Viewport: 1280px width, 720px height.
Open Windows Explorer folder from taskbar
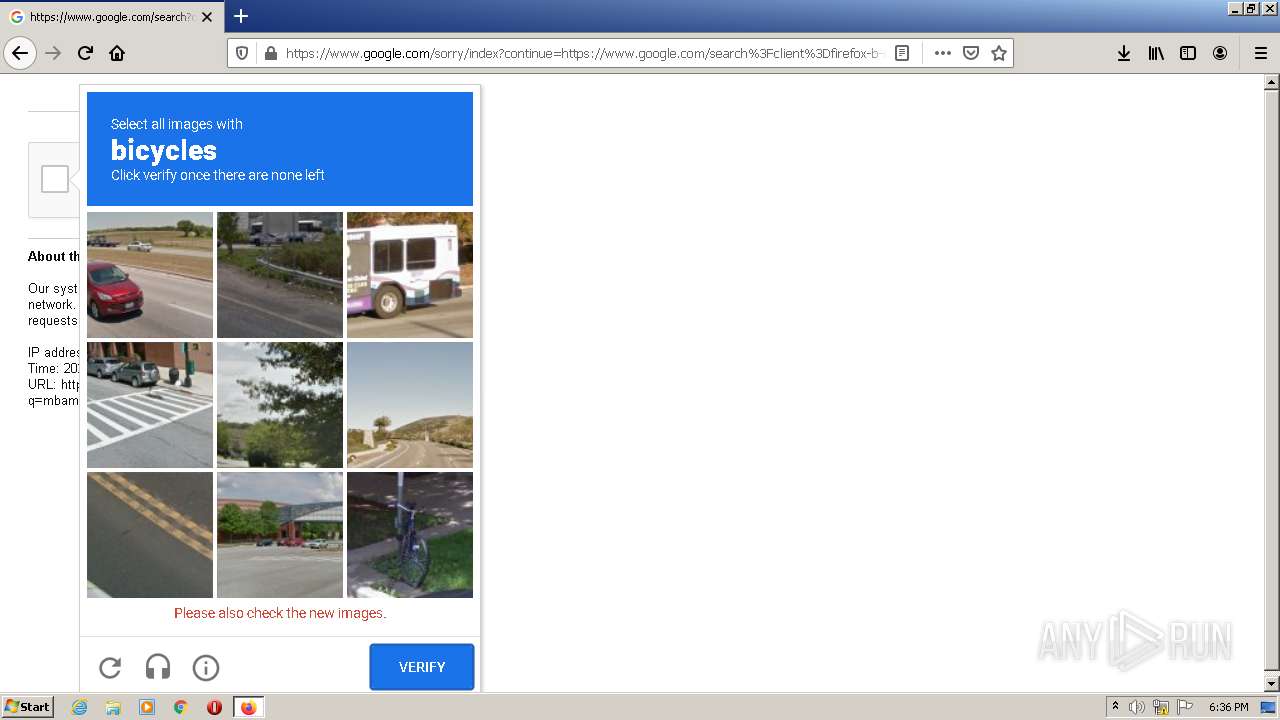(x=113, y=707)
